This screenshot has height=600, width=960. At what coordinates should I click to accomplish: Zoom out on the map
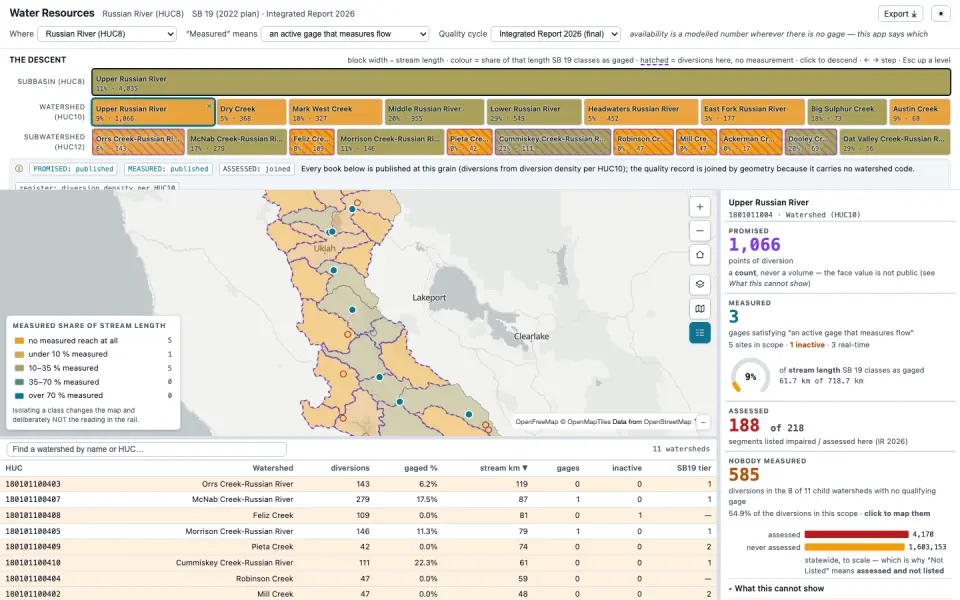coord(699,231)
